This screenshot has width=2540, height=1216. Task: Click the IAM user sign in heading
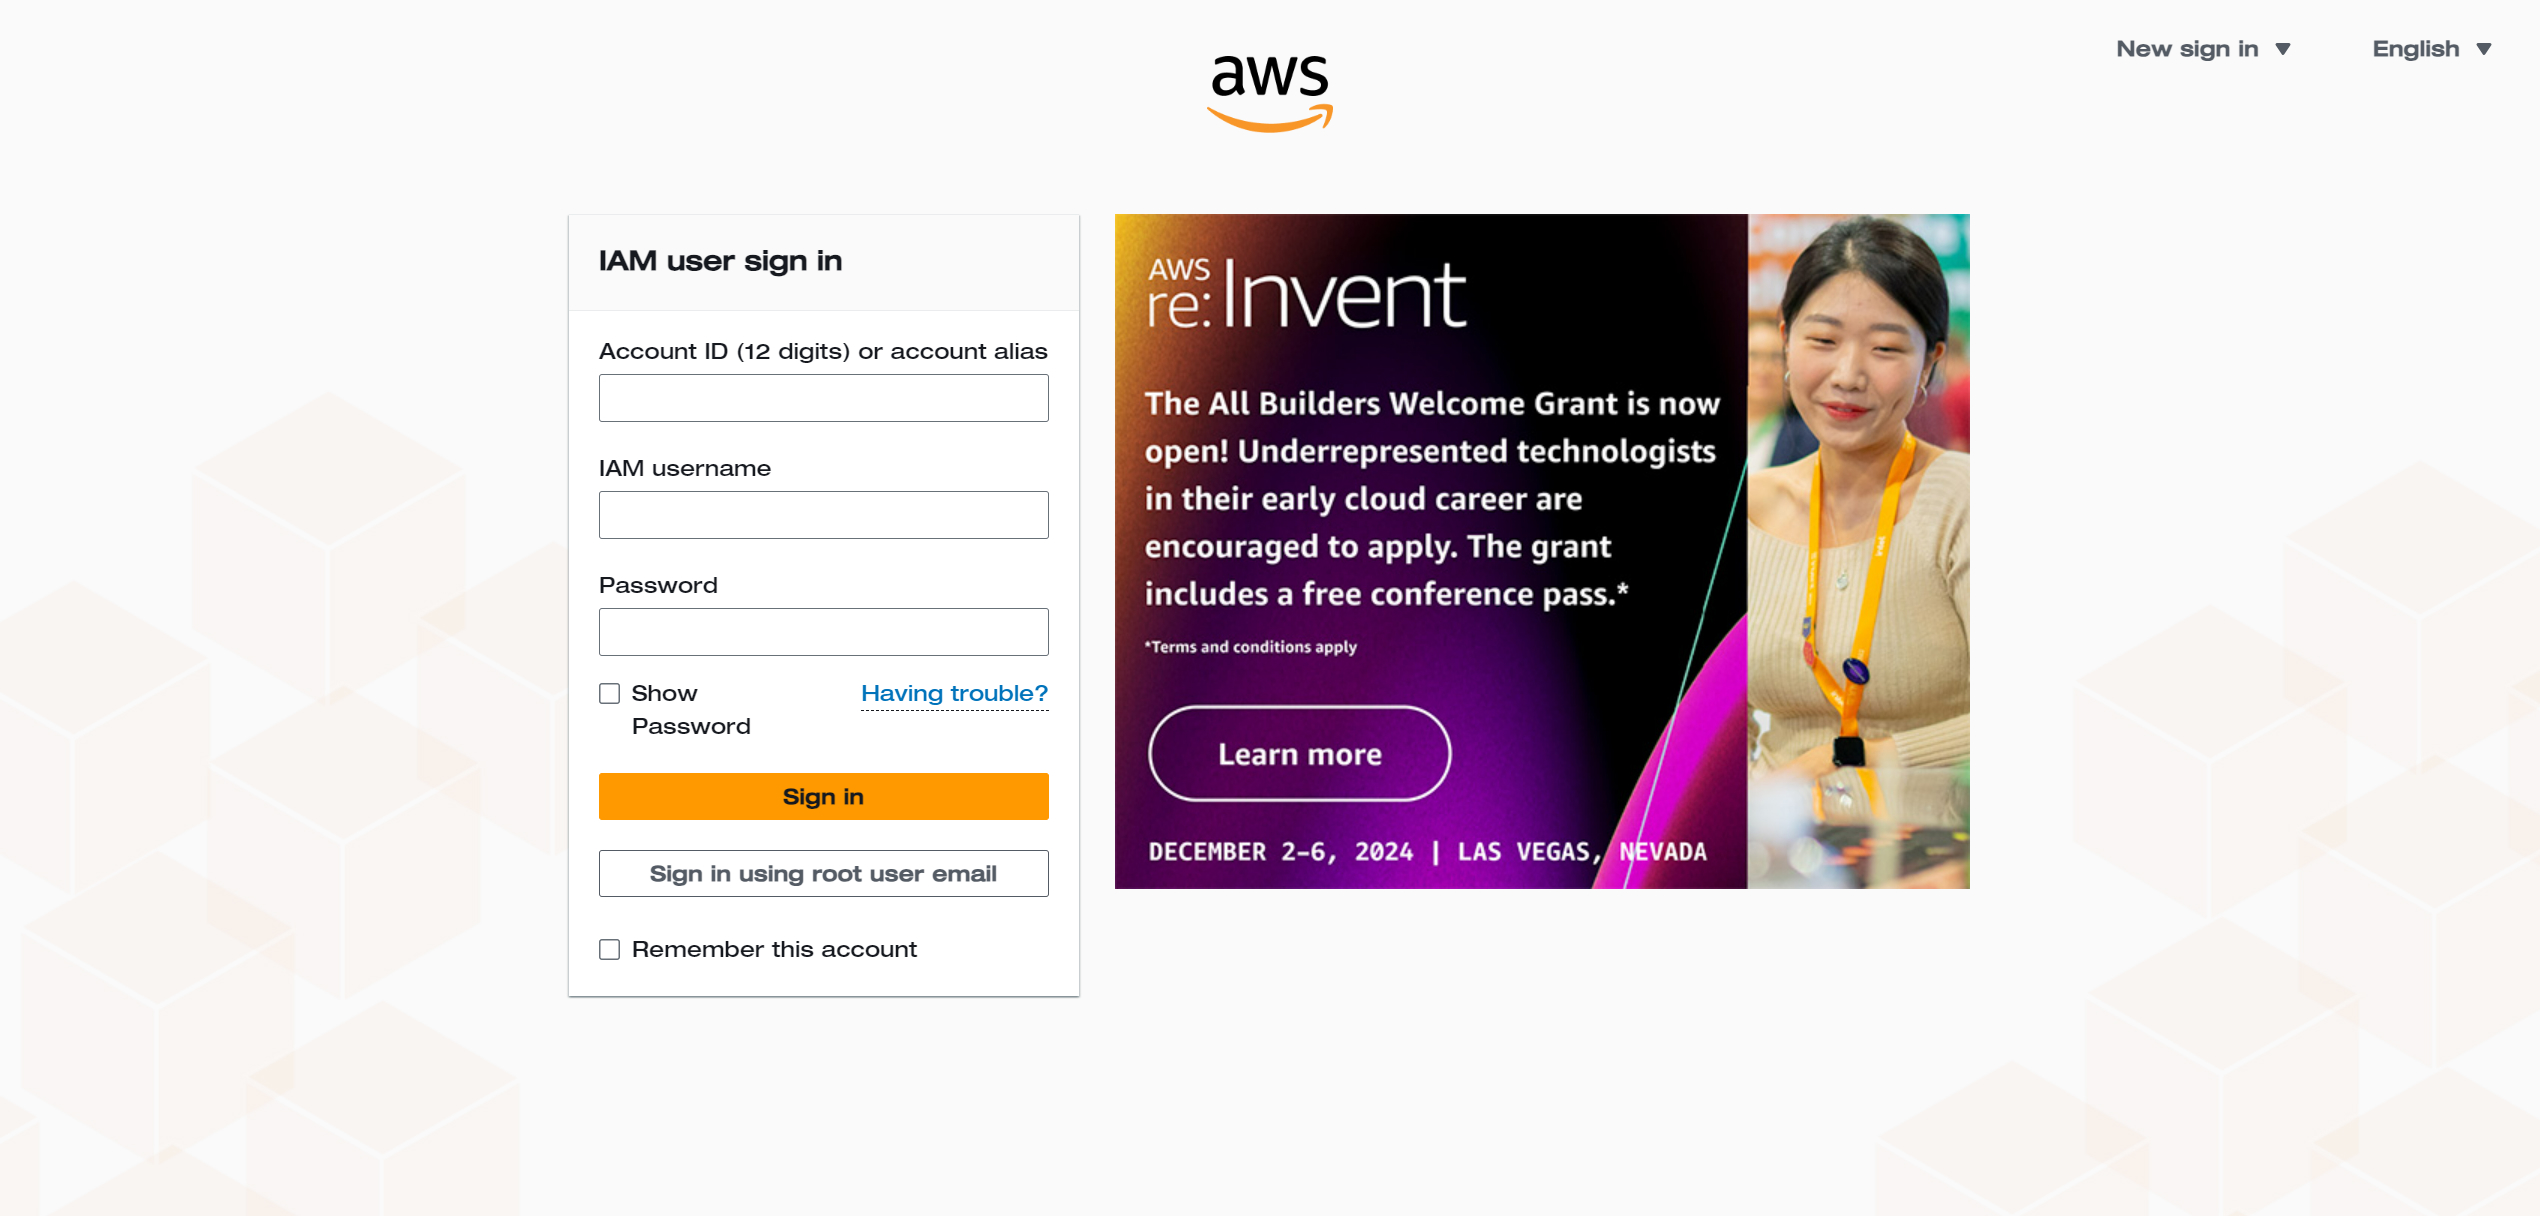point(720,261)
